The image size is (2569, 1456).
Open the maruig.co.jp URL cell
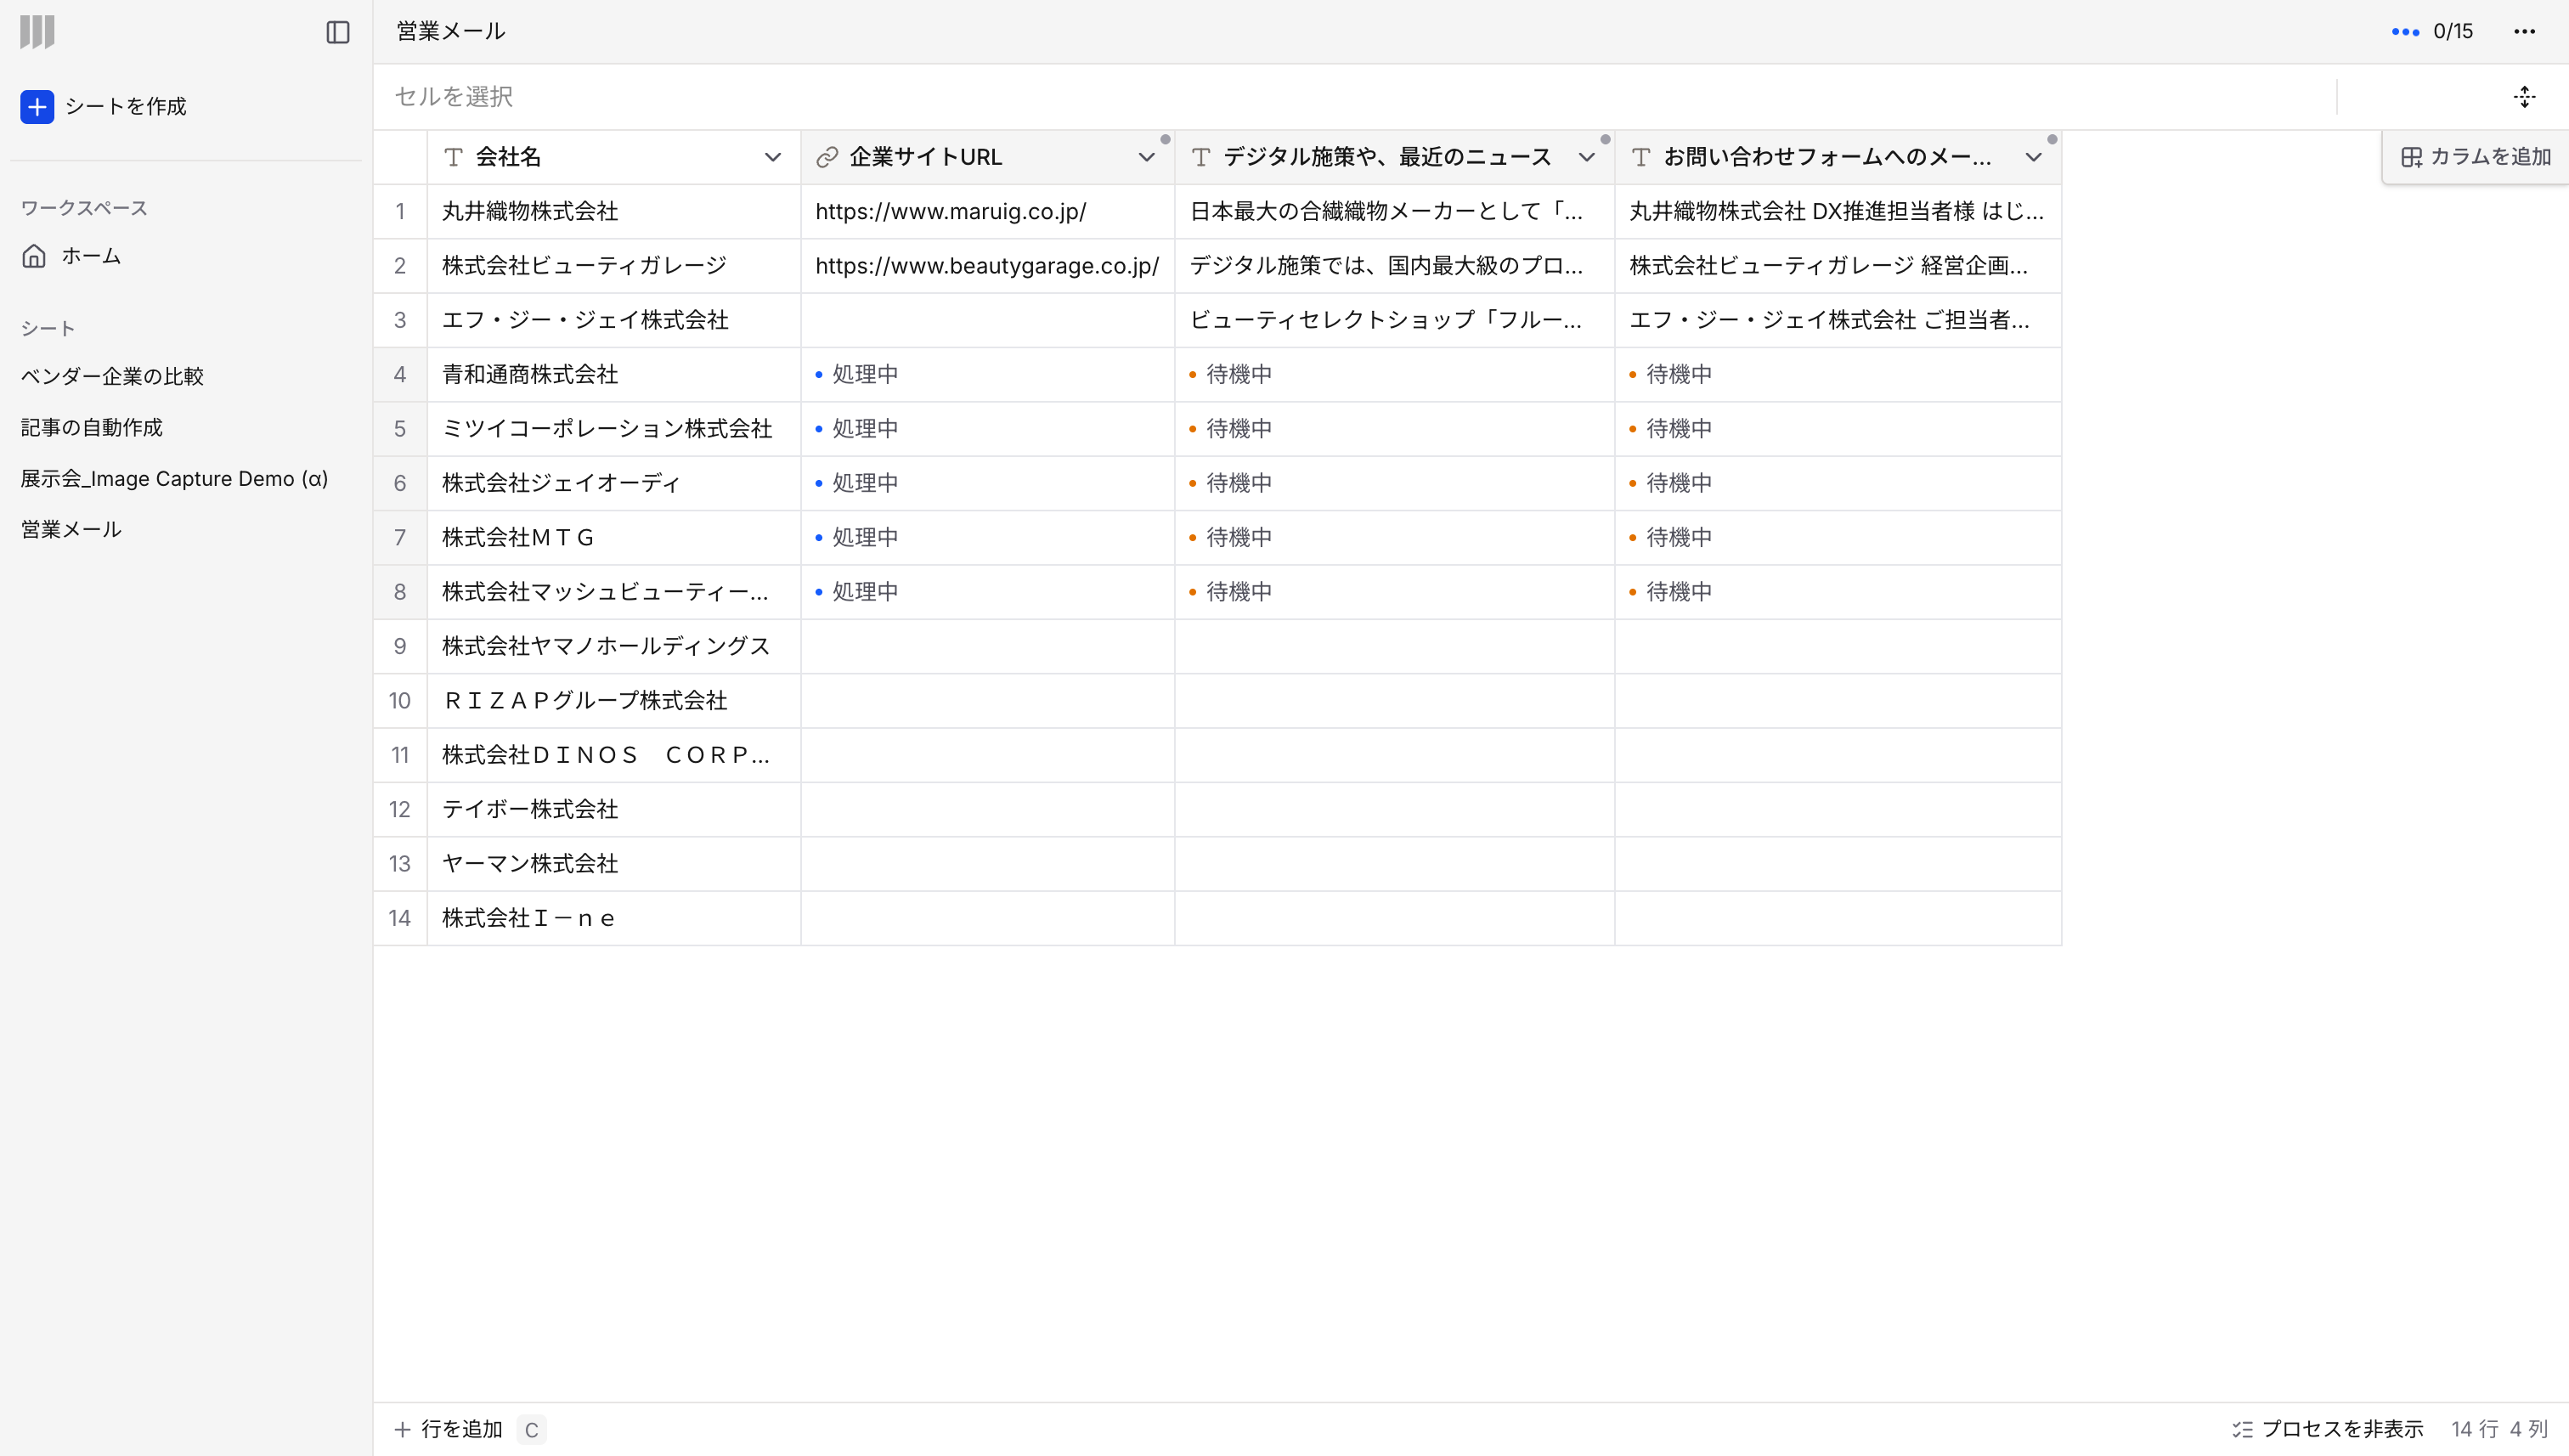(x=950, y=211)
